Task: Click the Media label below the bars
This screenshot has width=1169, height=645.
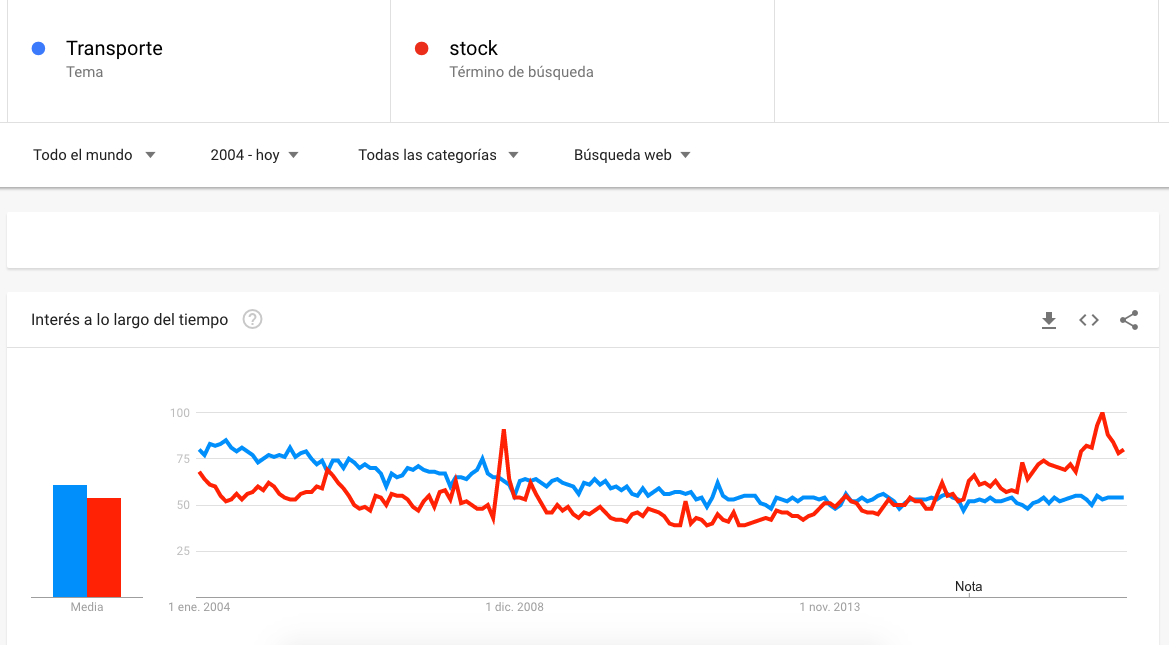Action: tap(86, 606)
